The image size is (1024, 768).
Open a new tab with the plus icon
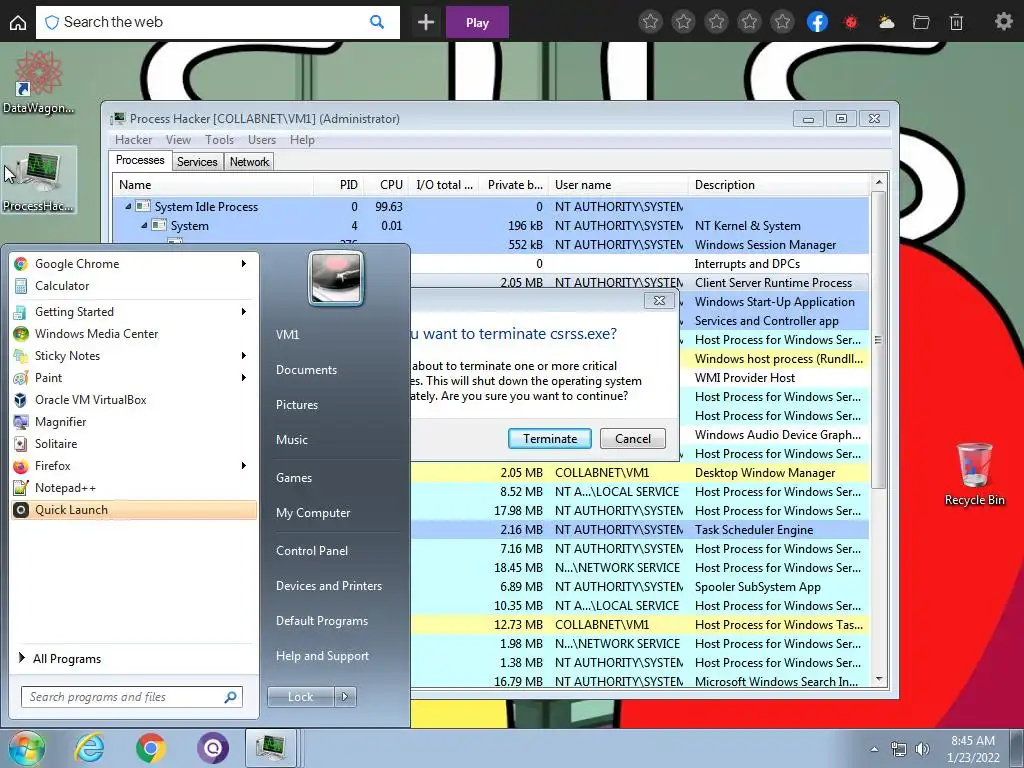click(426, 23)
